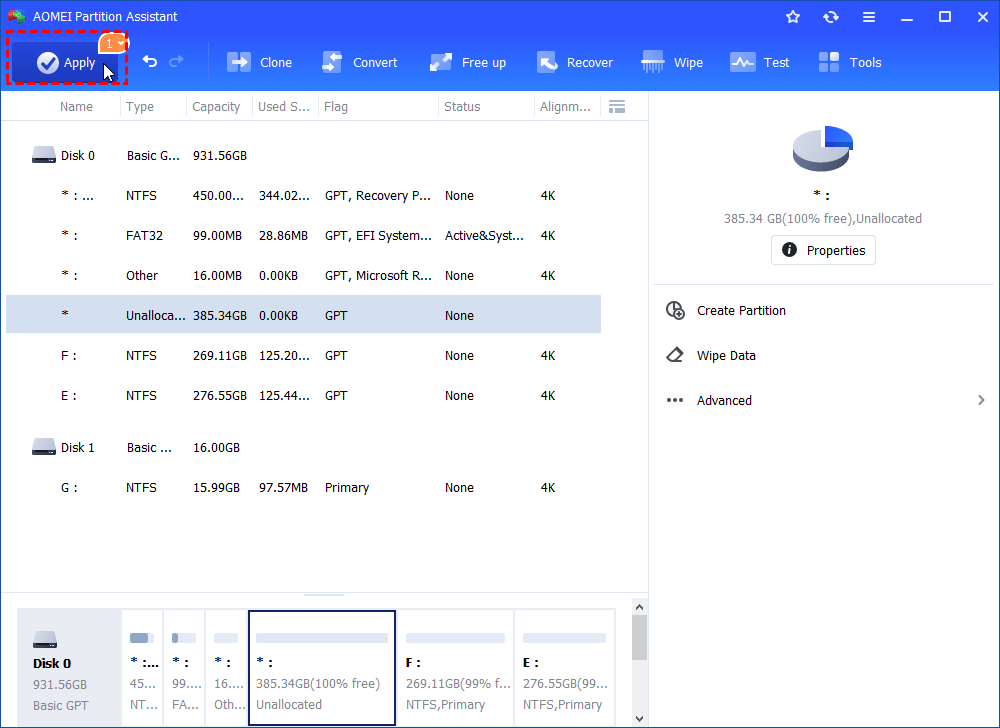Select the FAT32 block in disk map
The height and width of the screenshot is (728, 1000).
184,668
